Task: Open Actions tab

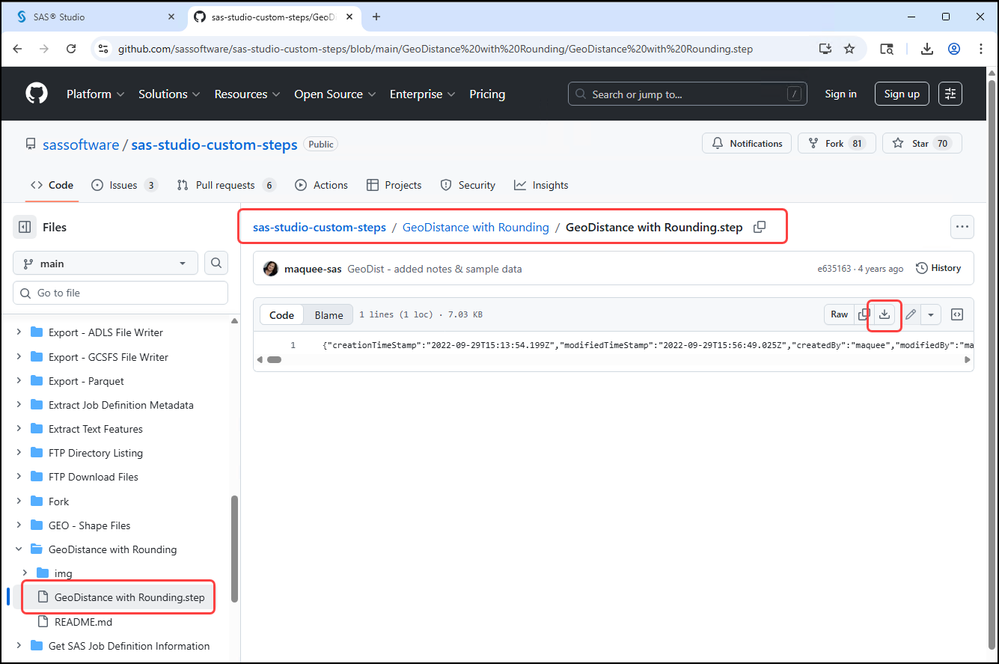Action: click(321, 185)
